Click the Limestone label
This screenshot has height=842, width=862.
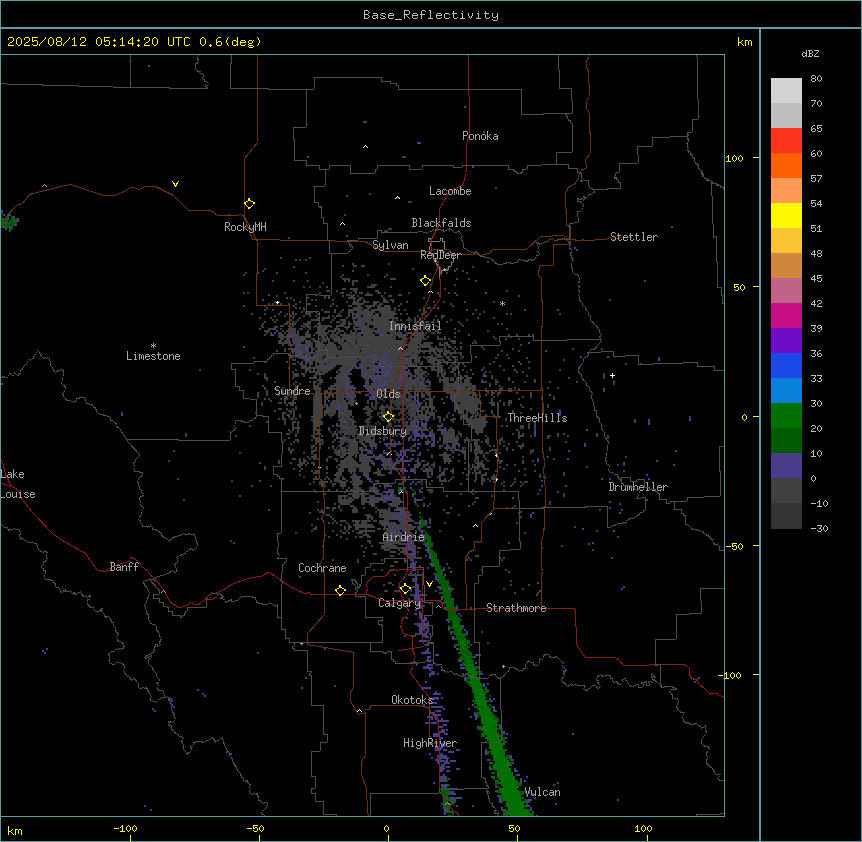pos(153,356)
